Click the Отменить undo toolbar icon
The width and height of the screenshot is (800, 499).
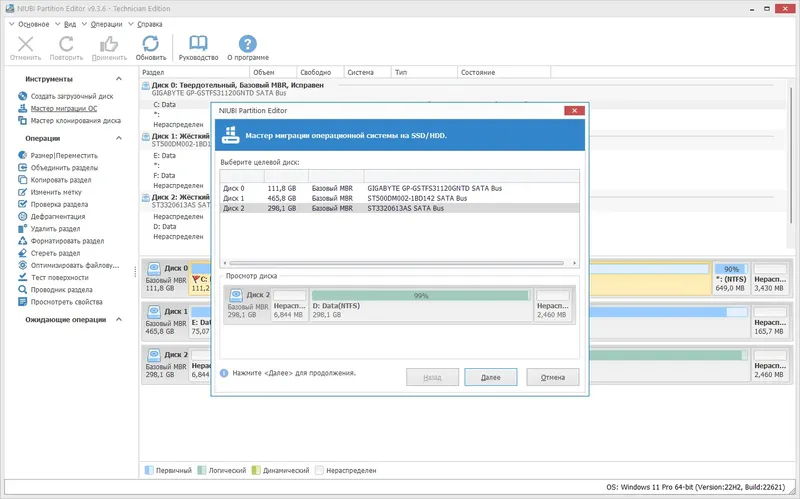tap(26, 44)
